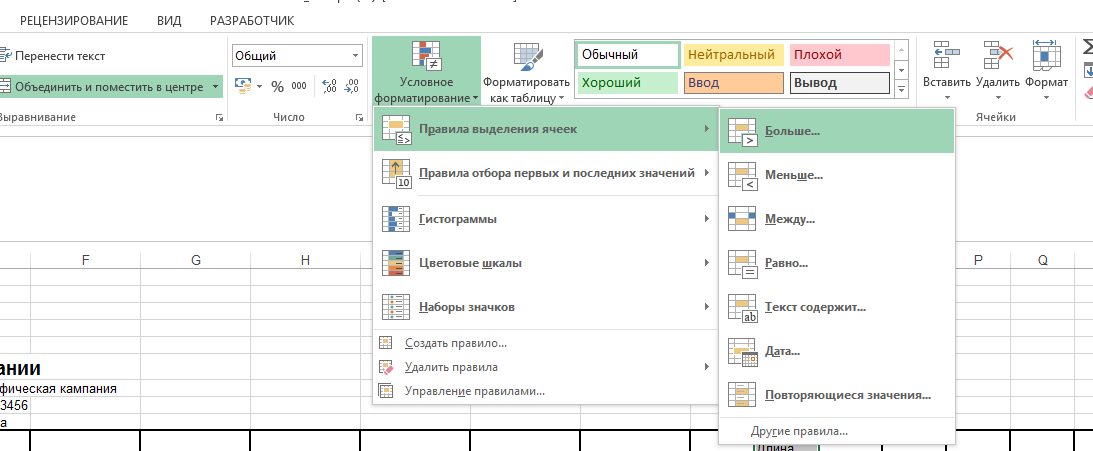Screen dimensions: 1093x451
Task: Click Форматировать как таблицу icon
Action: 526,58
